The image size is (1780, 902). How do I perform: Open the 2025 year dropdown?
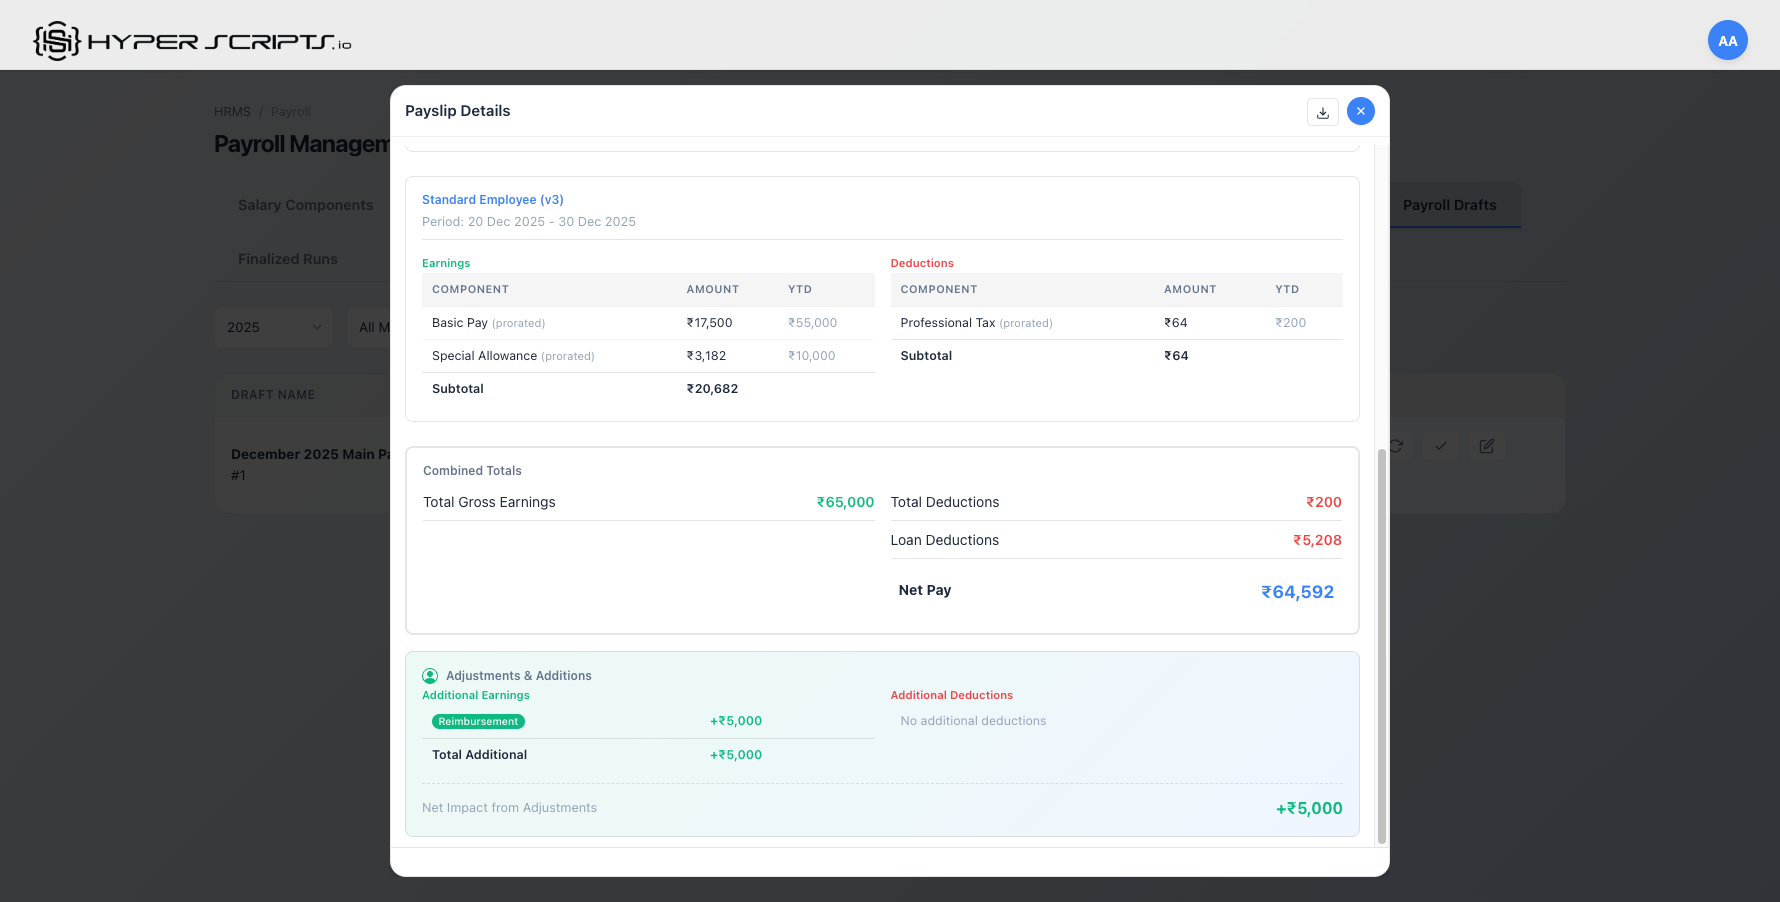pyautogui.click(x=273, y=327)
